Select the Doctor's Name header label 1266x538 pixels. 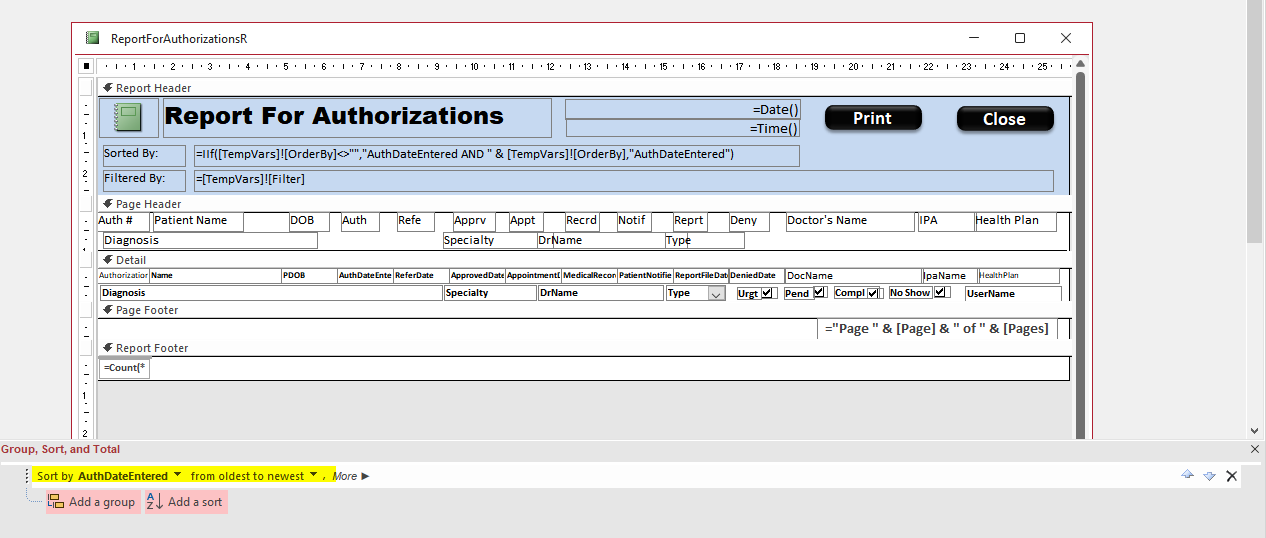click(x=850, y=221)
